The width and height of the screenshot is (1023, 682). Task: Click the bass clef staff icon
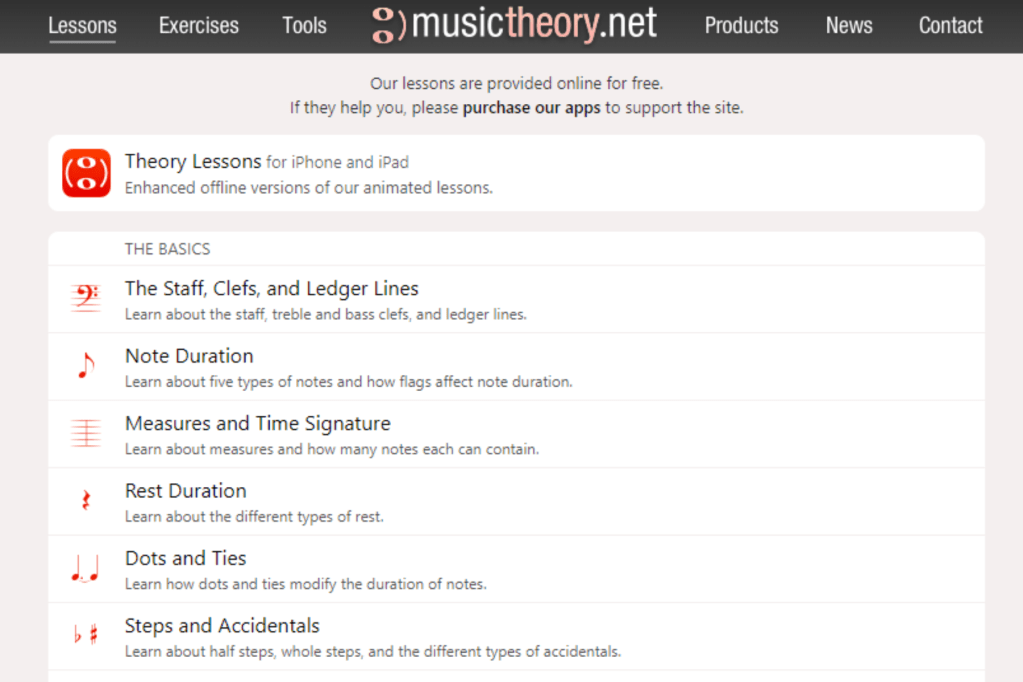click(x=86, y=299)
